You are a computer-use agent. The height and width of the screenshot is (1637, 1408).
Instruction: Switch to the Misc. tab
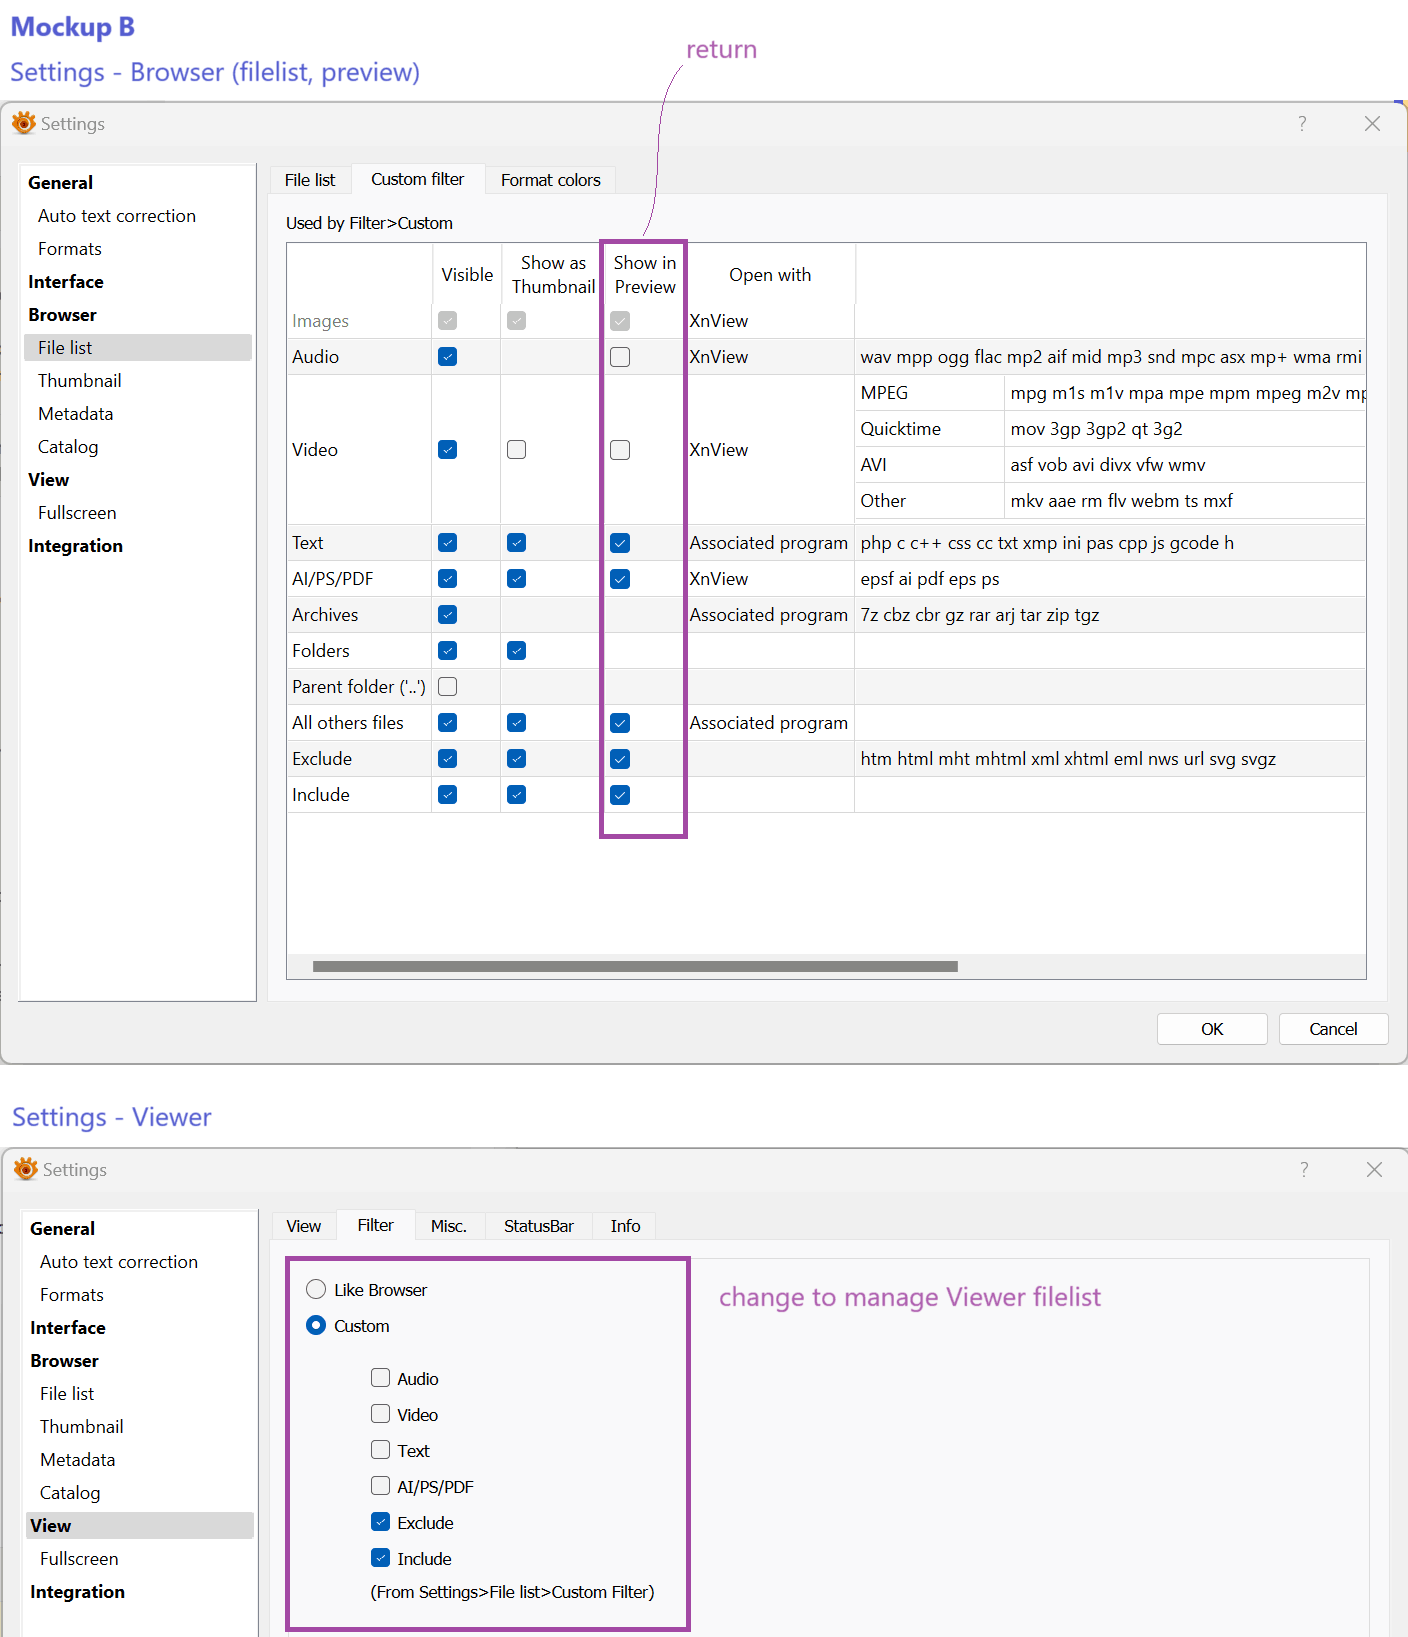click(x=448, y=1226)
